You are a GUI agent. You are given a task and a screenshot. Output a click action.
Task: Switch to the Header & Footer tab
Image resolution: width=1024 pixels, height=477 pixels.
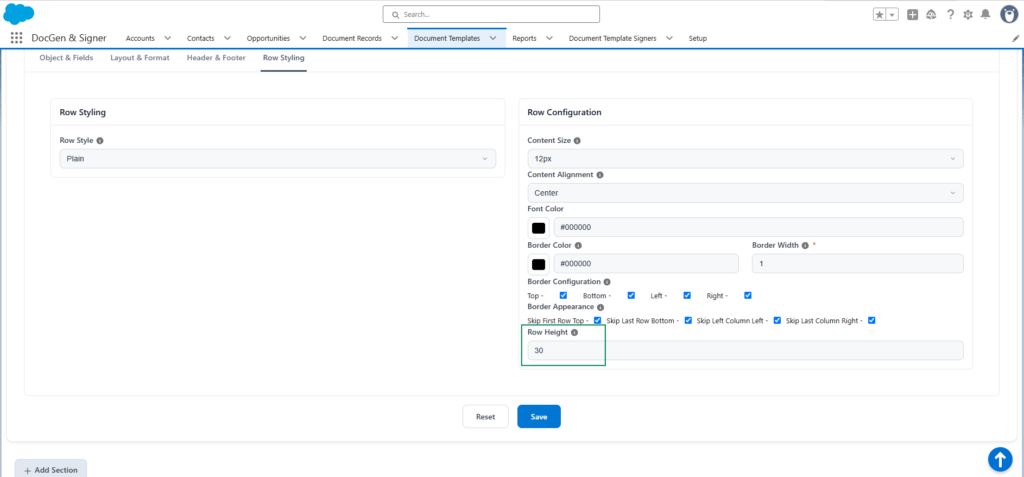click(x=216, y=58)
